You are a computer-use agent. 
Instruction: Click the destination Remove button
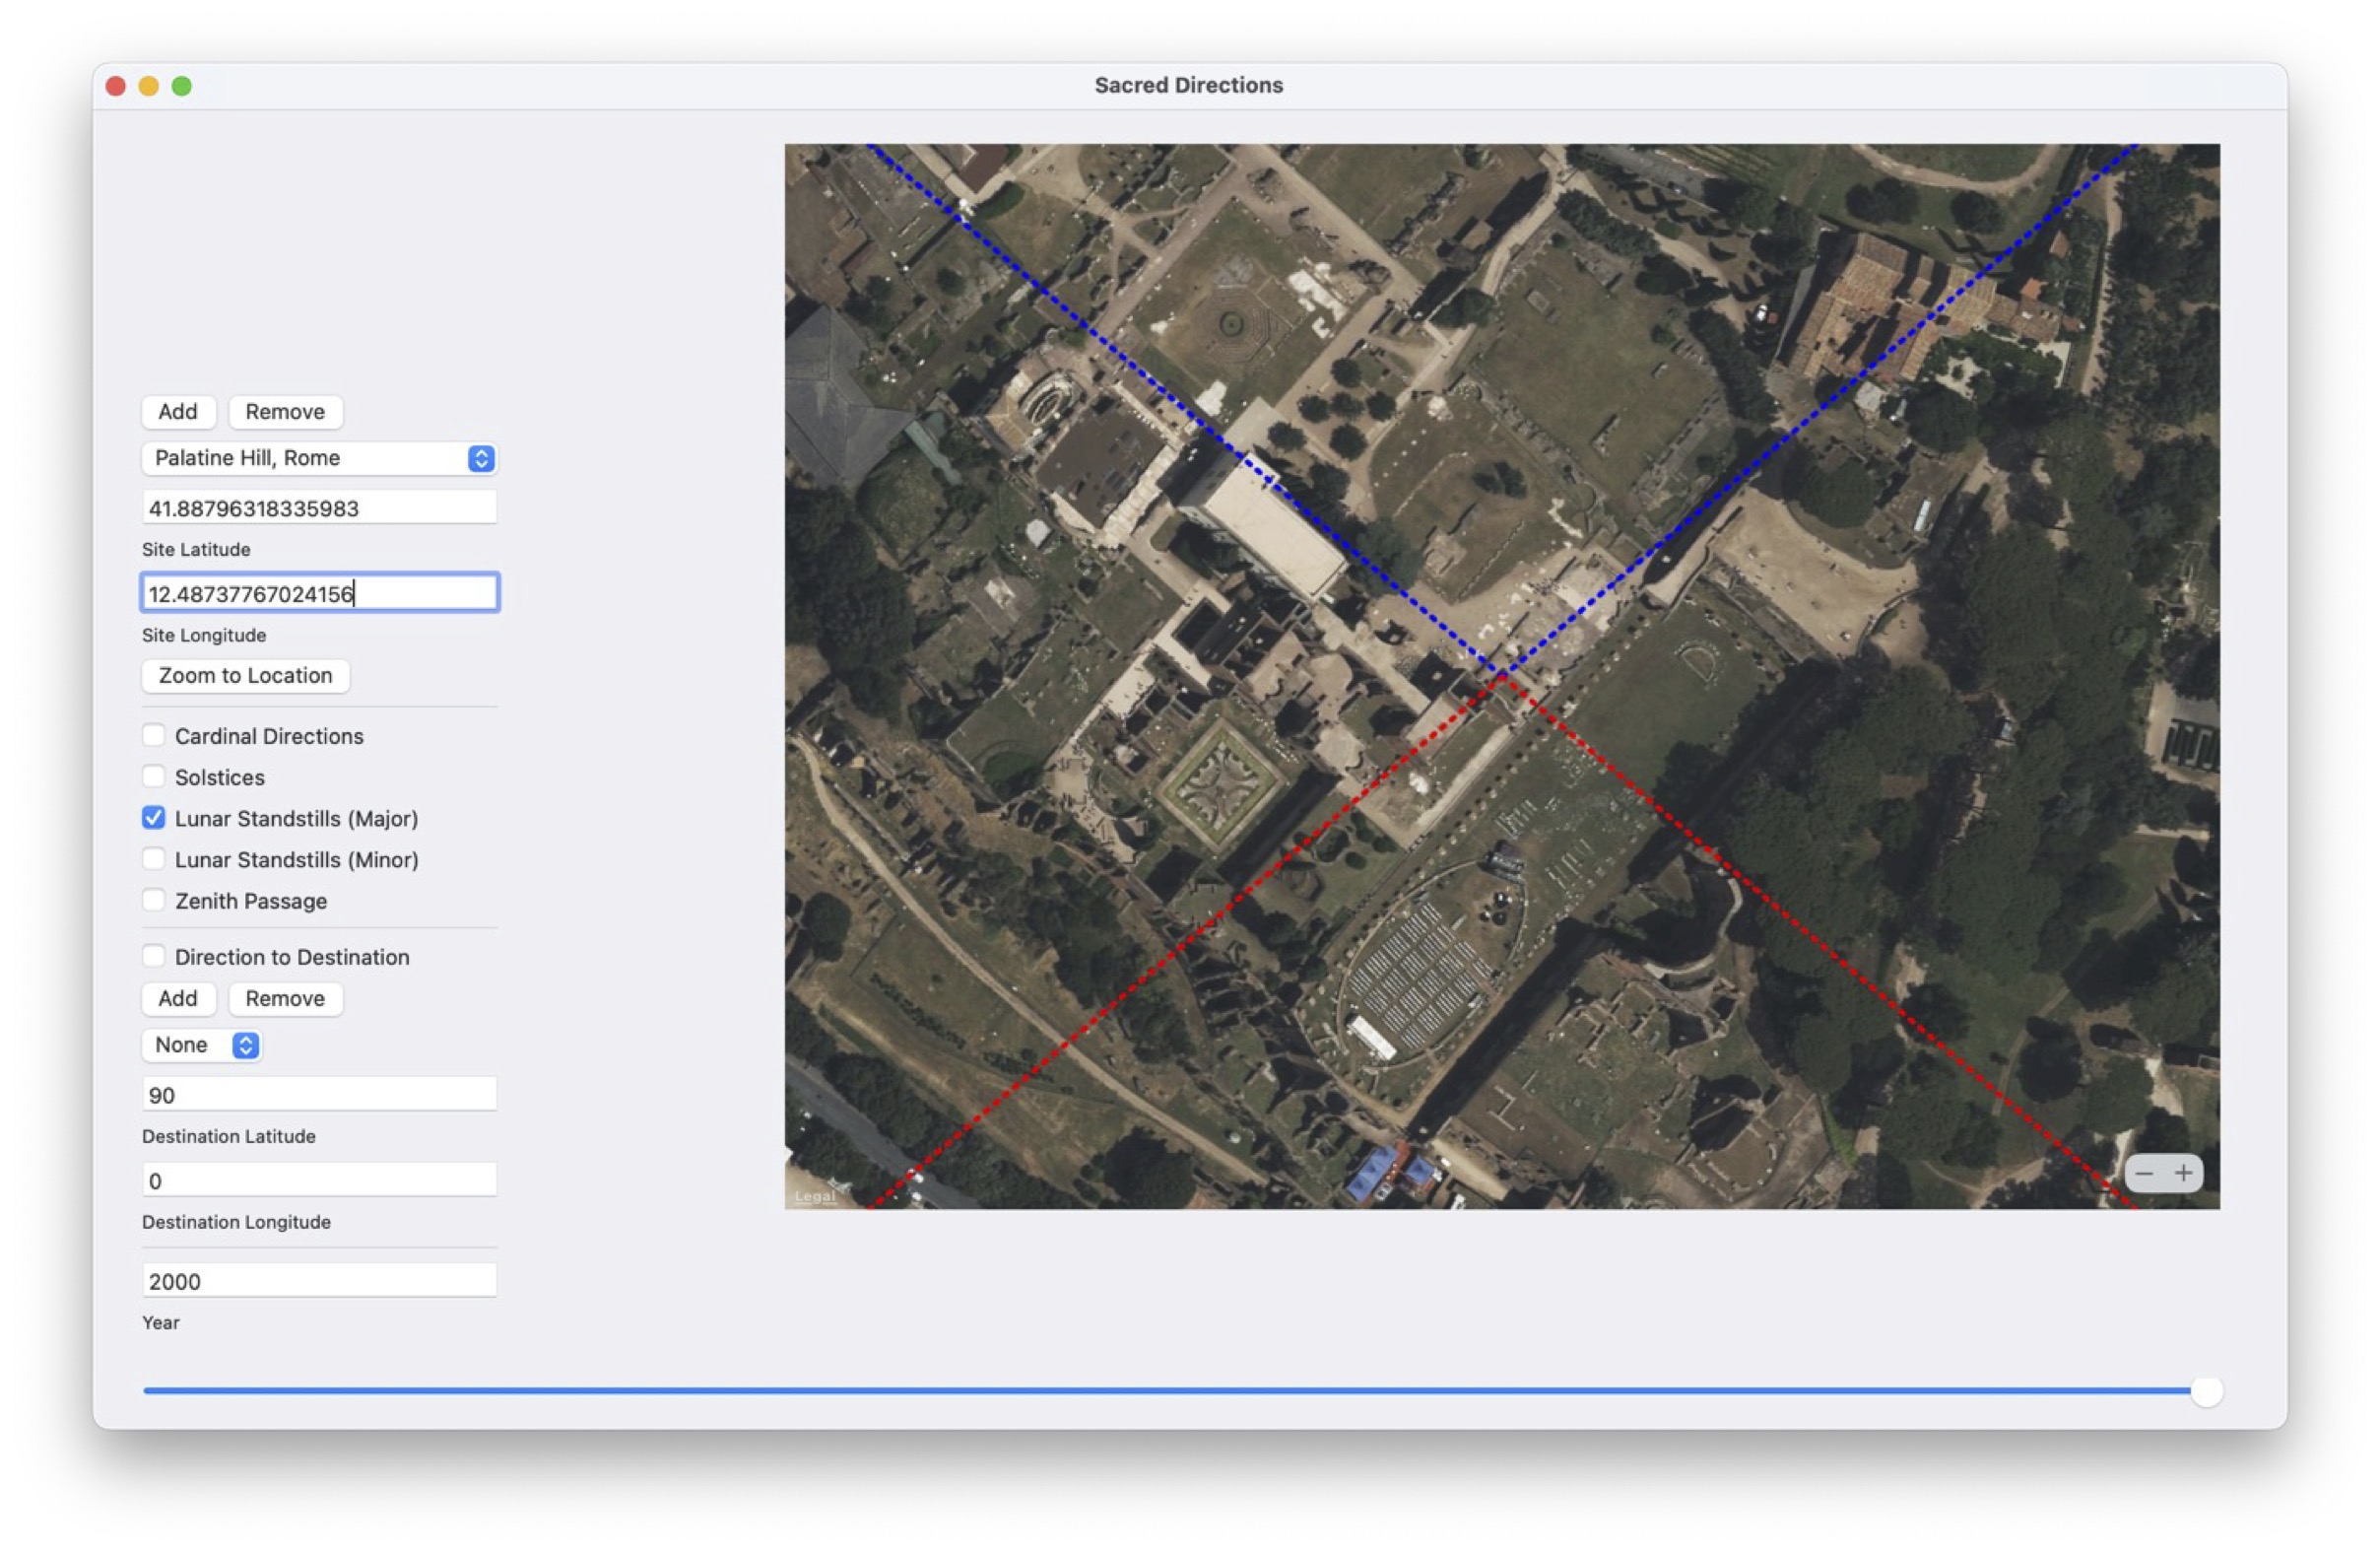[x=285, y=998]
